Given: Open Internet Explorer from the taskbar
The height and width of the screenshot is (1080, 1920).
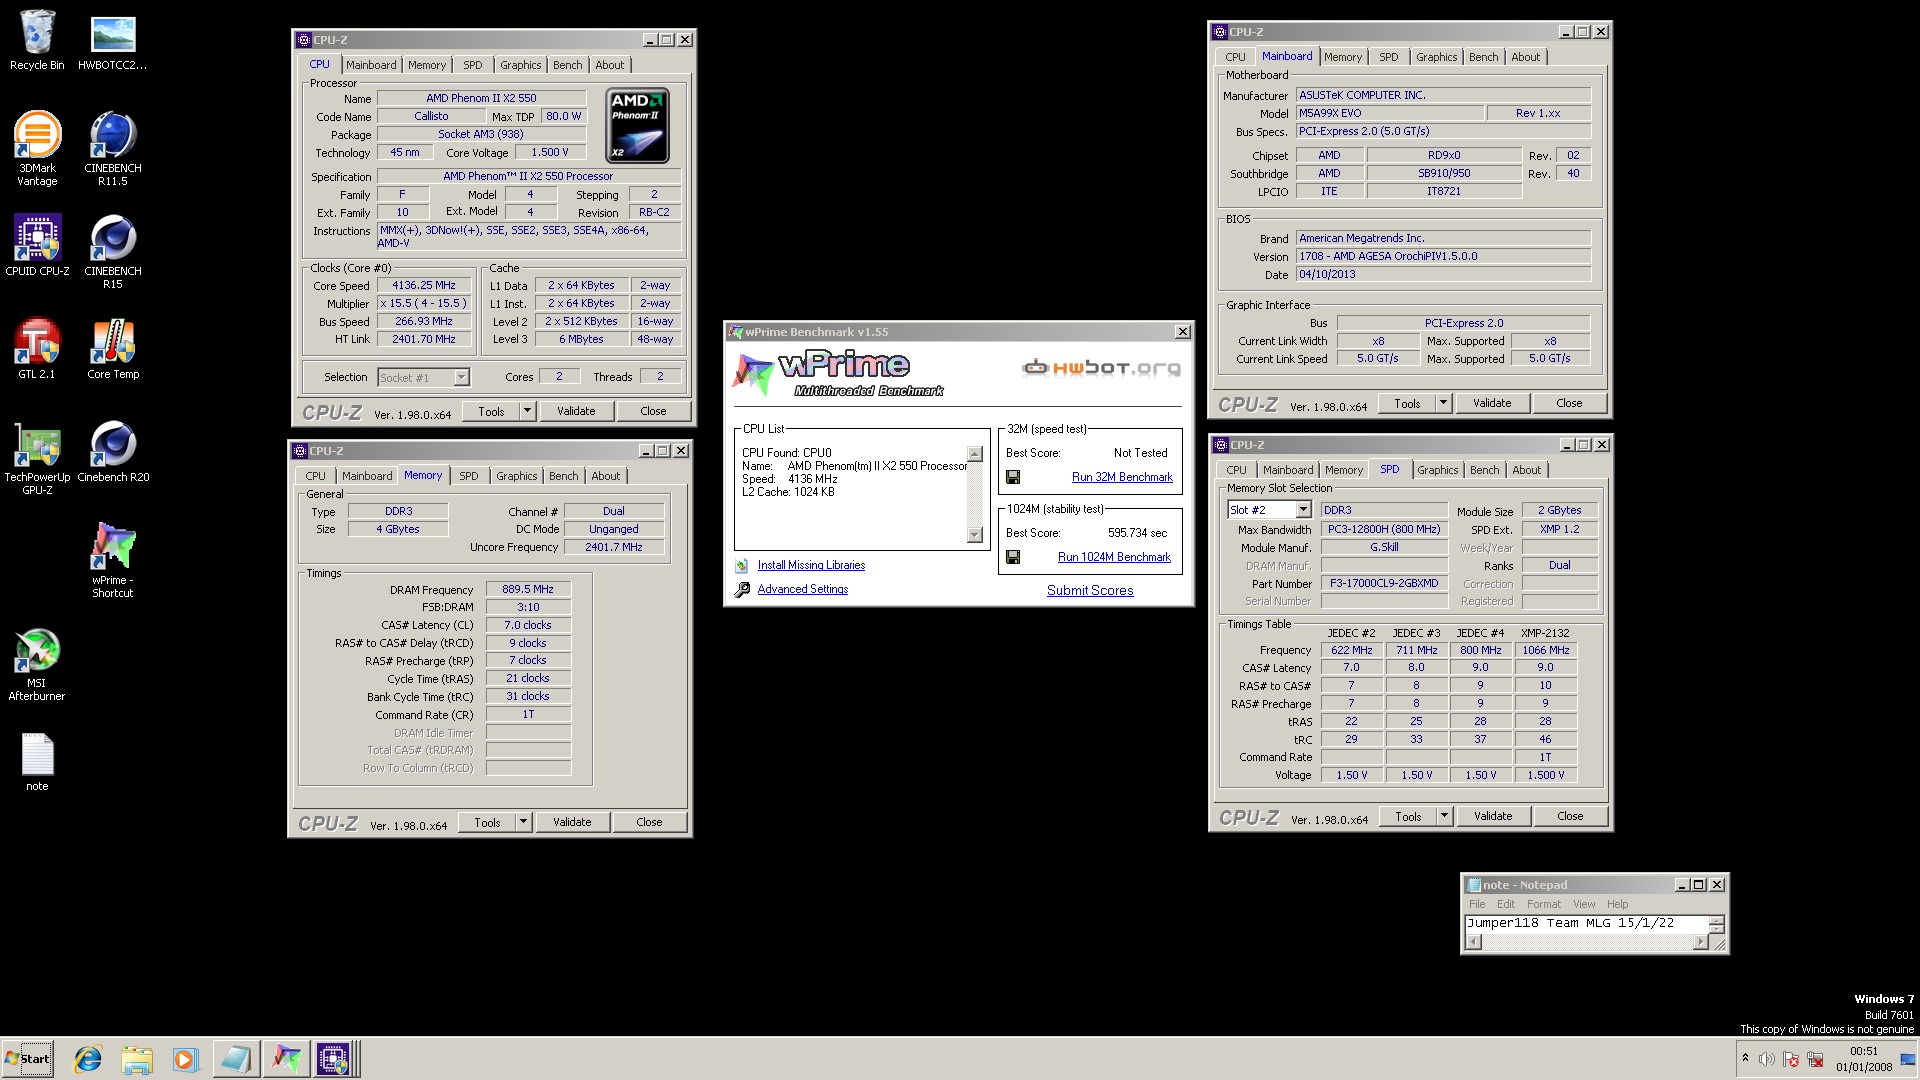Looking at the screenshot, I should click(88, 1059).
